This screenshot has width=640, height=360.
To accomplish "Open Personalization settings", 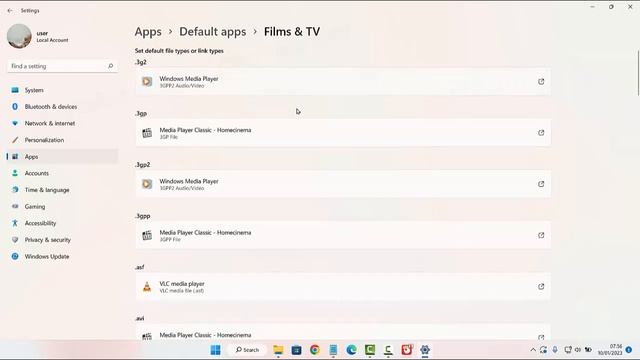I will click(62, 140).
